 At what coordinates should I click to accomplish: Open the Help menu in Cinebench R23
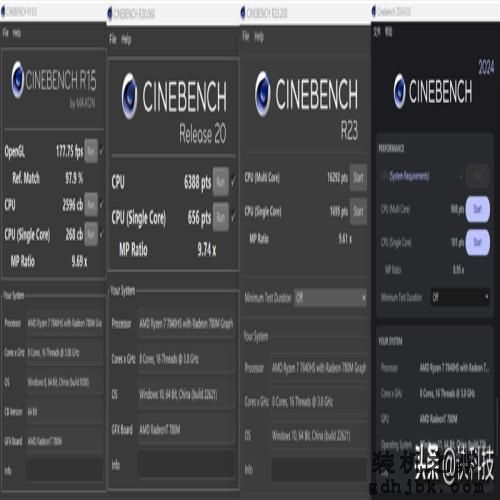coord(259,37)
